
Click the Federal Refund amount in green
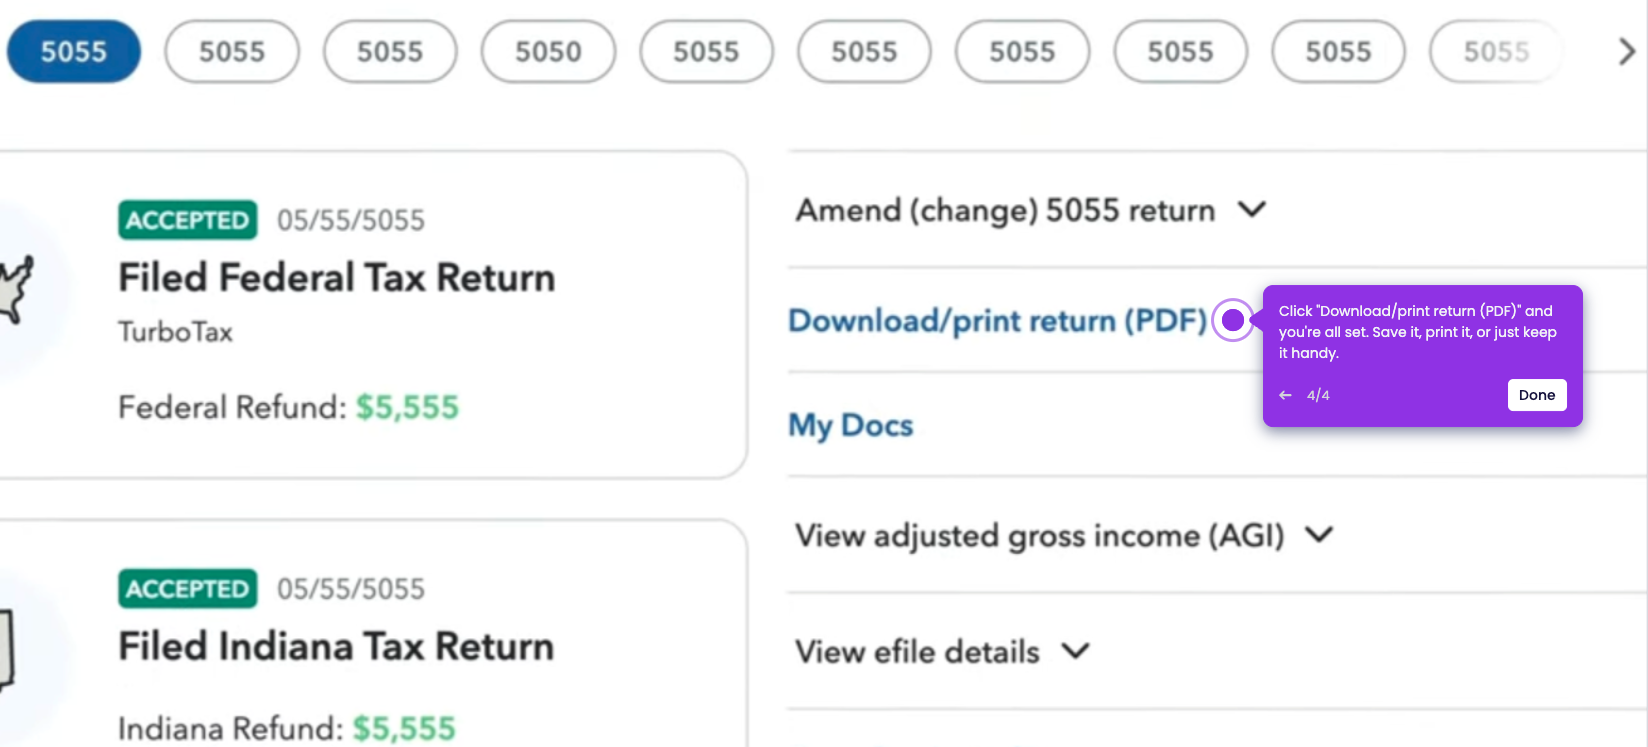click(407, 408)
